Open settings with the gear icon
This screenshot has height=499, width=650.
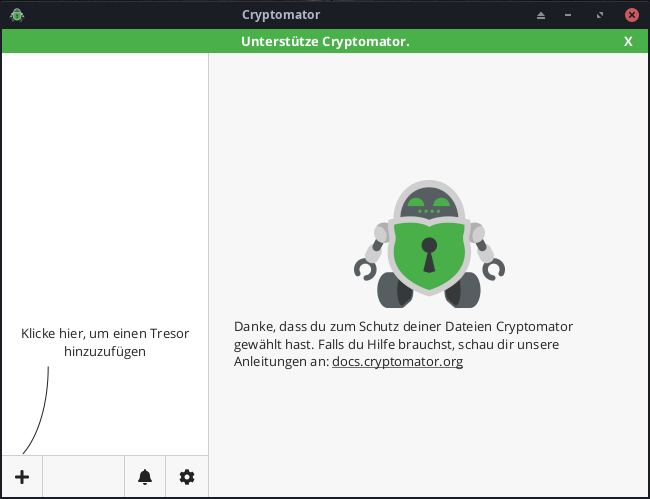pyautogui.click(x=187, y=477)
